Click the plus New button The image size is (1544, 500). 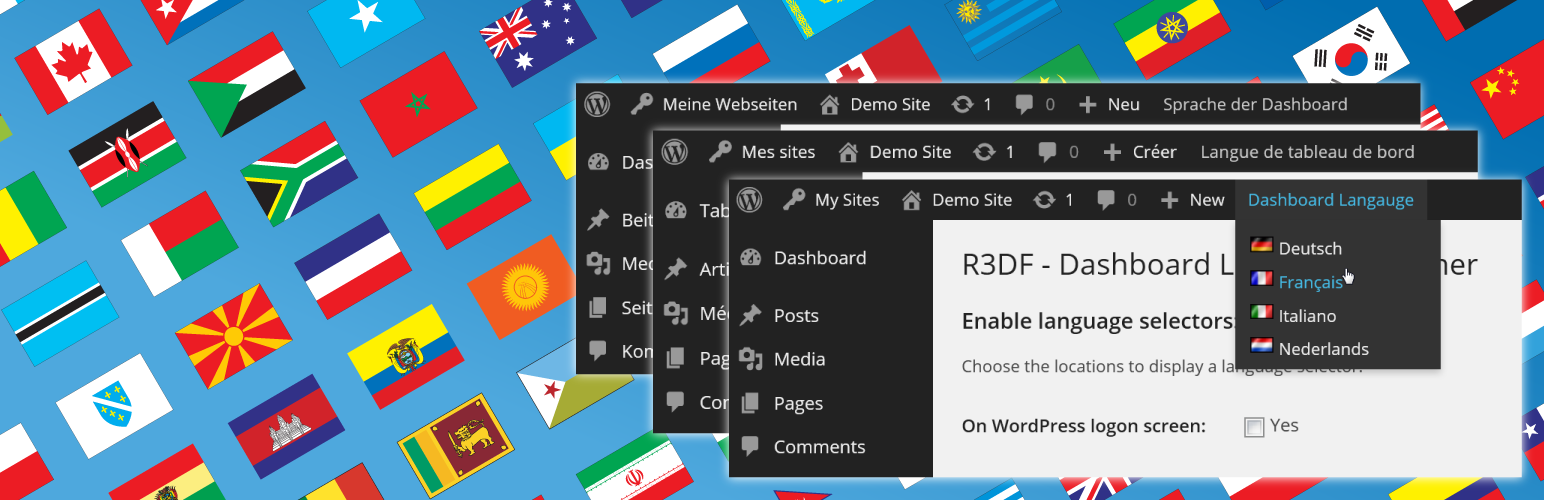point(1192,200)
